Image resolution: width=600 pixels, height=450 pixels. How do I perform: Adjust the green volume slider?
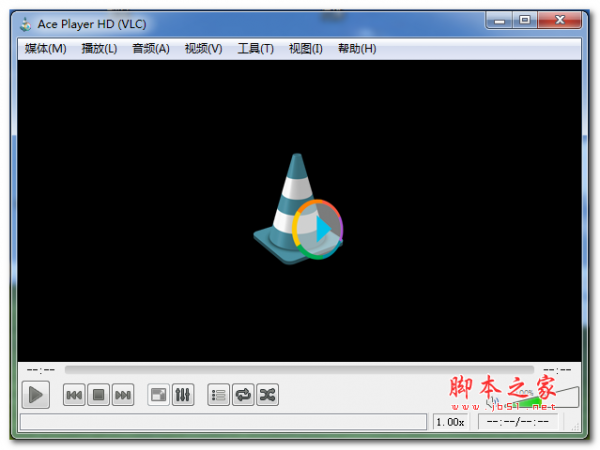pyautogui.click(x=543, y=398)
